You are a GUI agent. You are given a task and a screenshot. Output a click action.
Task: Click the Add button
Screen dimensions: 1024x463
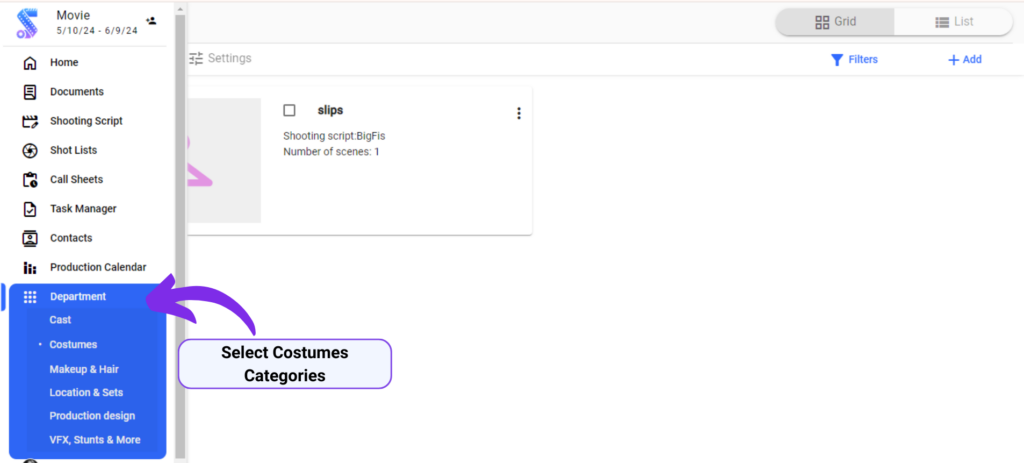965,60
